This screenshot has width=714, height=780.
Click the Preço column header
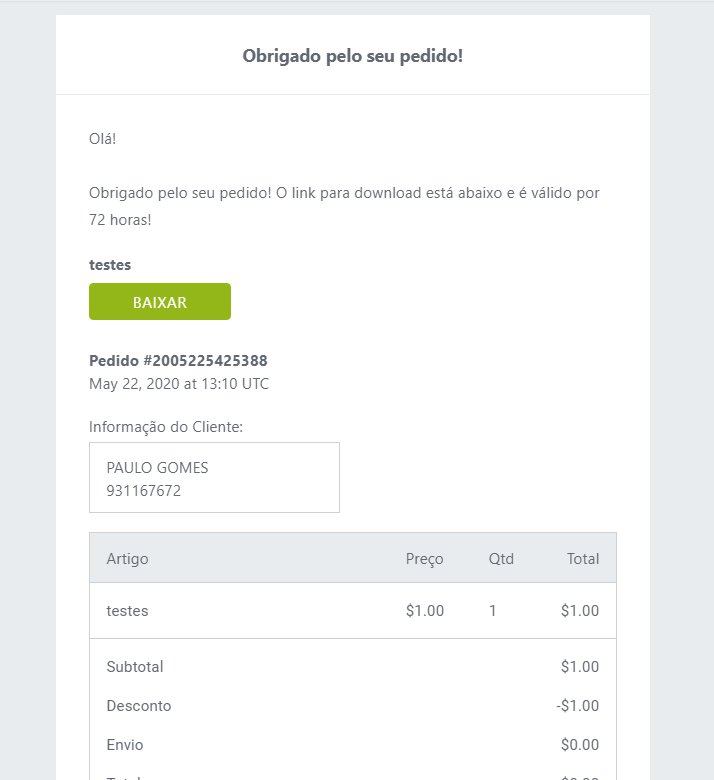click(424, 559)
